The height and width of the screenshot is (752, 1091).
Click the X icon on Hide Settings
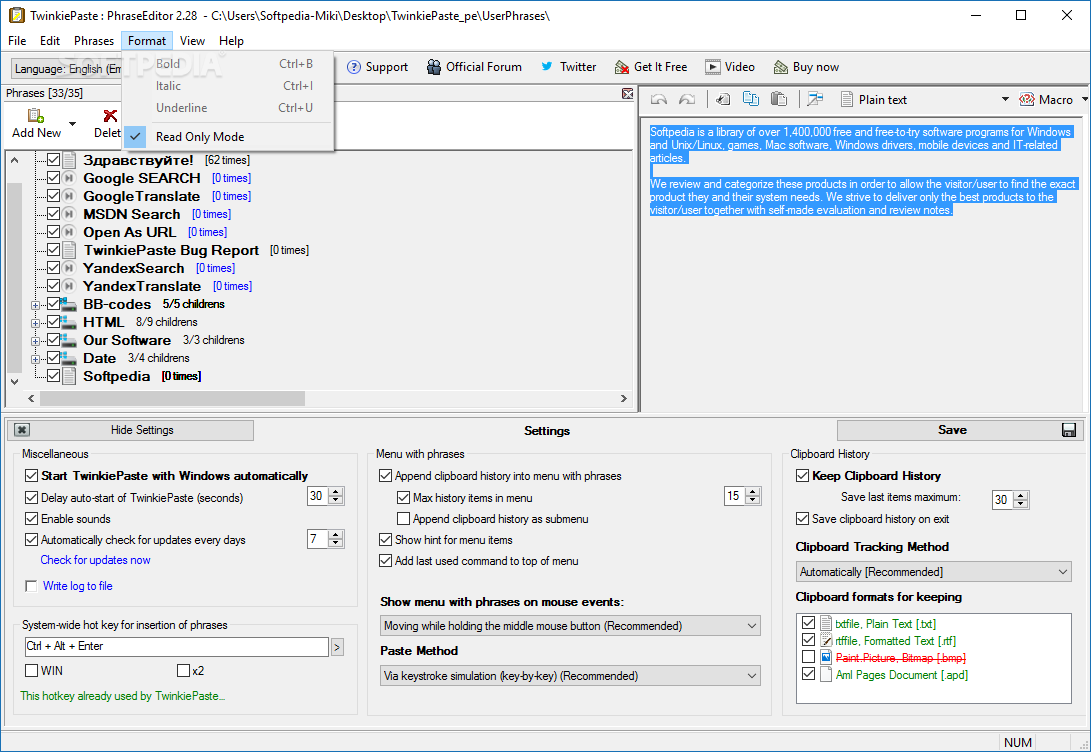[22, 430]
